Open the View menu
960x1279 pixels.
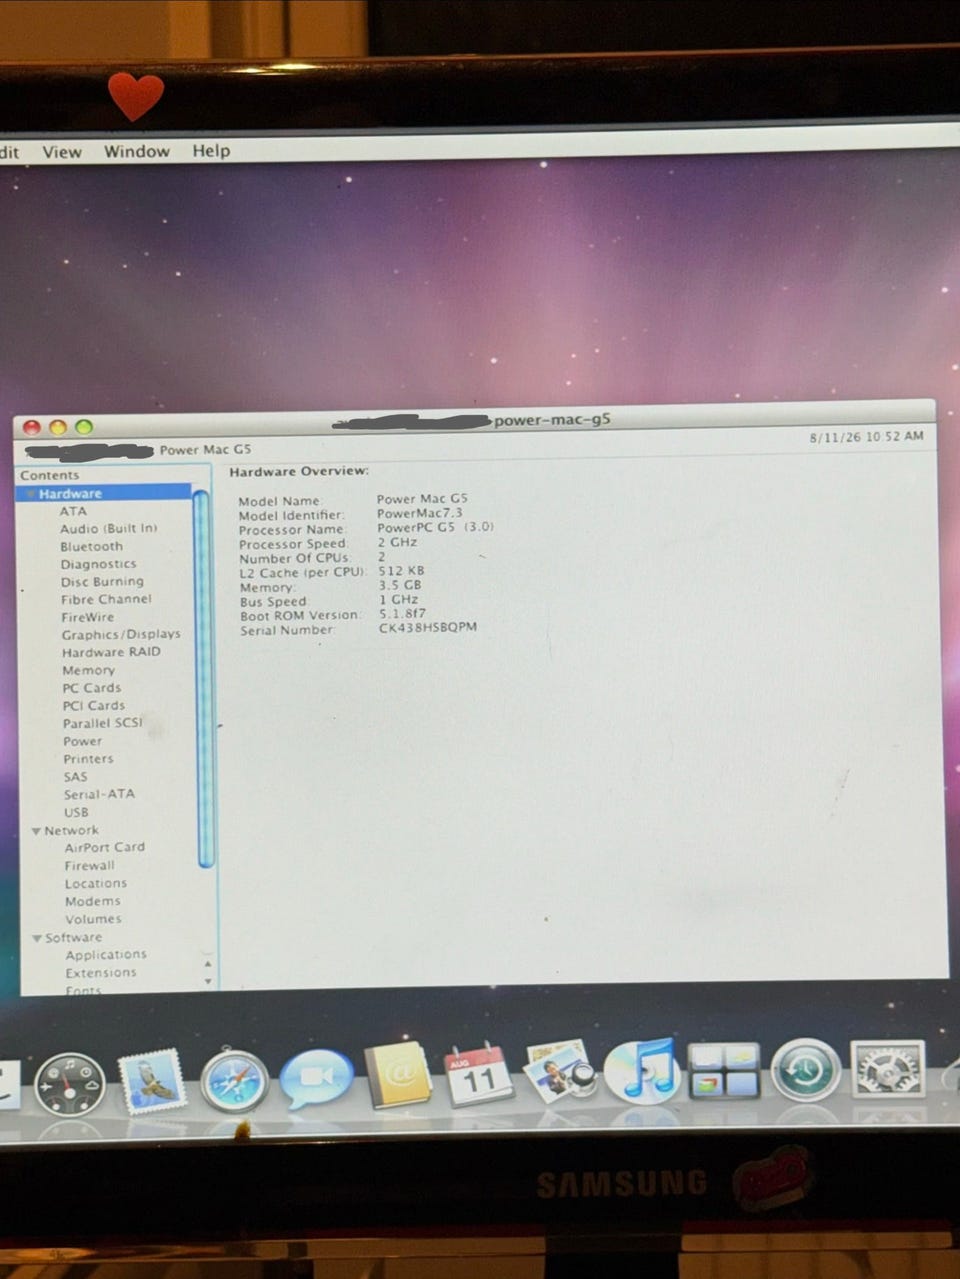(62, 152)
